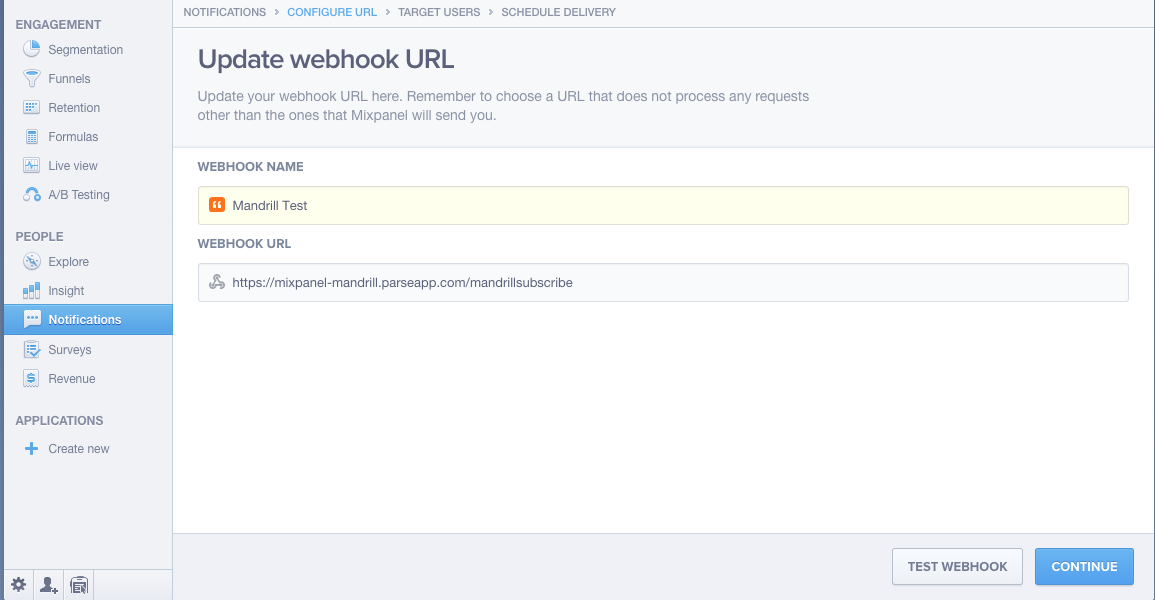The height and width of the screenshot is (600, 1155).
Task: Click the WEBHOOK URL label
Action: (244, 243)
